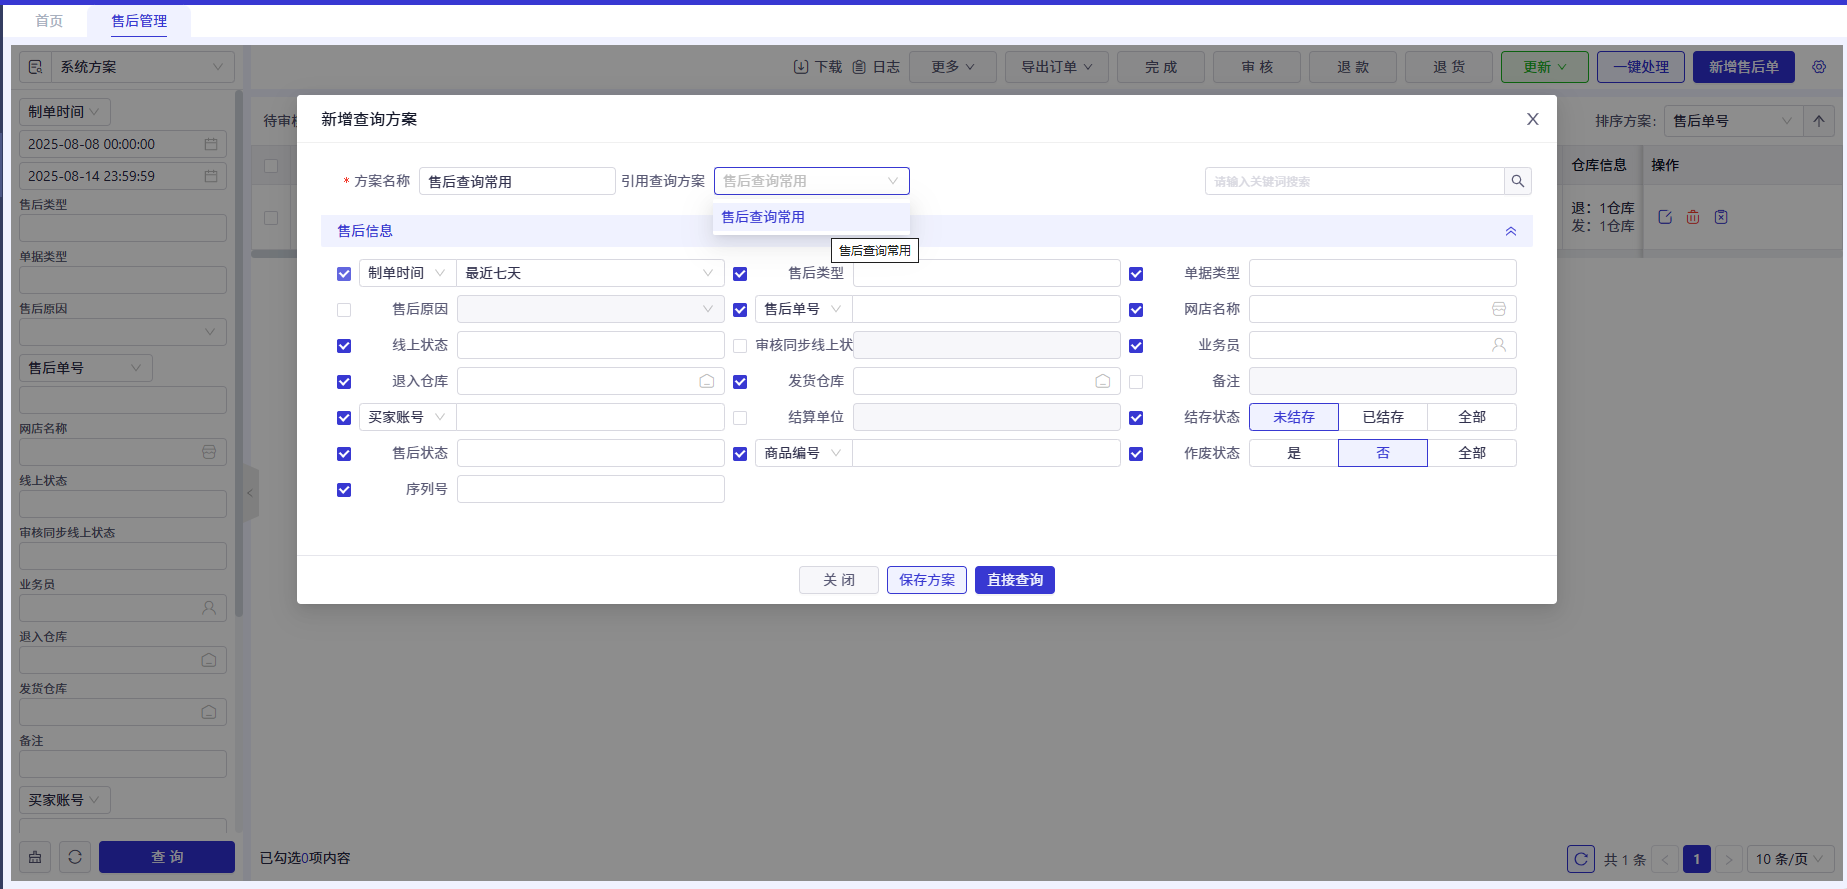Click the ascending sort arrow button
The image size is (1847, 889).
pyautogui.click(x=1819, y=121)
